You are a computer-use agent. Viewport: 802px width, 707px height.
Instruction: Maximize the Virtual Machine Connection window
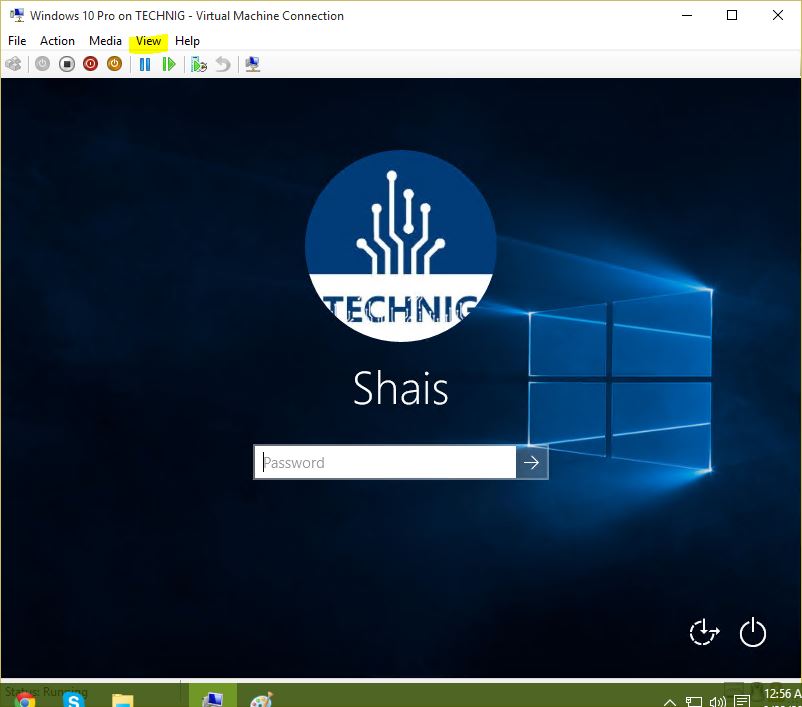(x=732, y=15)
